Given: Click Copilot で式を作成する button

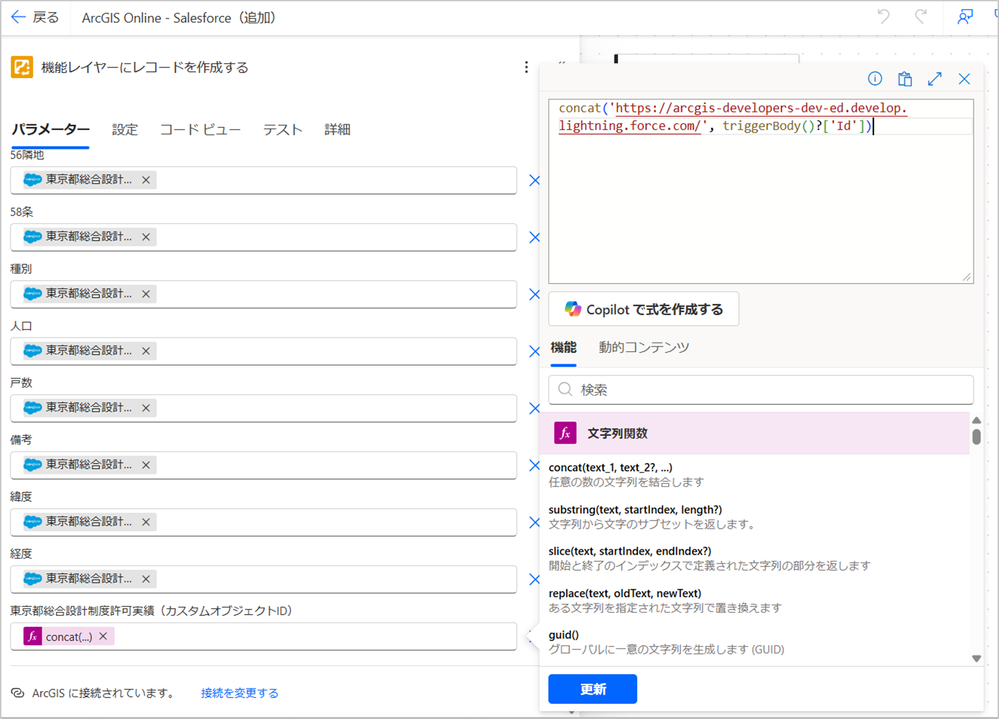Looking at the screenshot, I should coord(643,309).
